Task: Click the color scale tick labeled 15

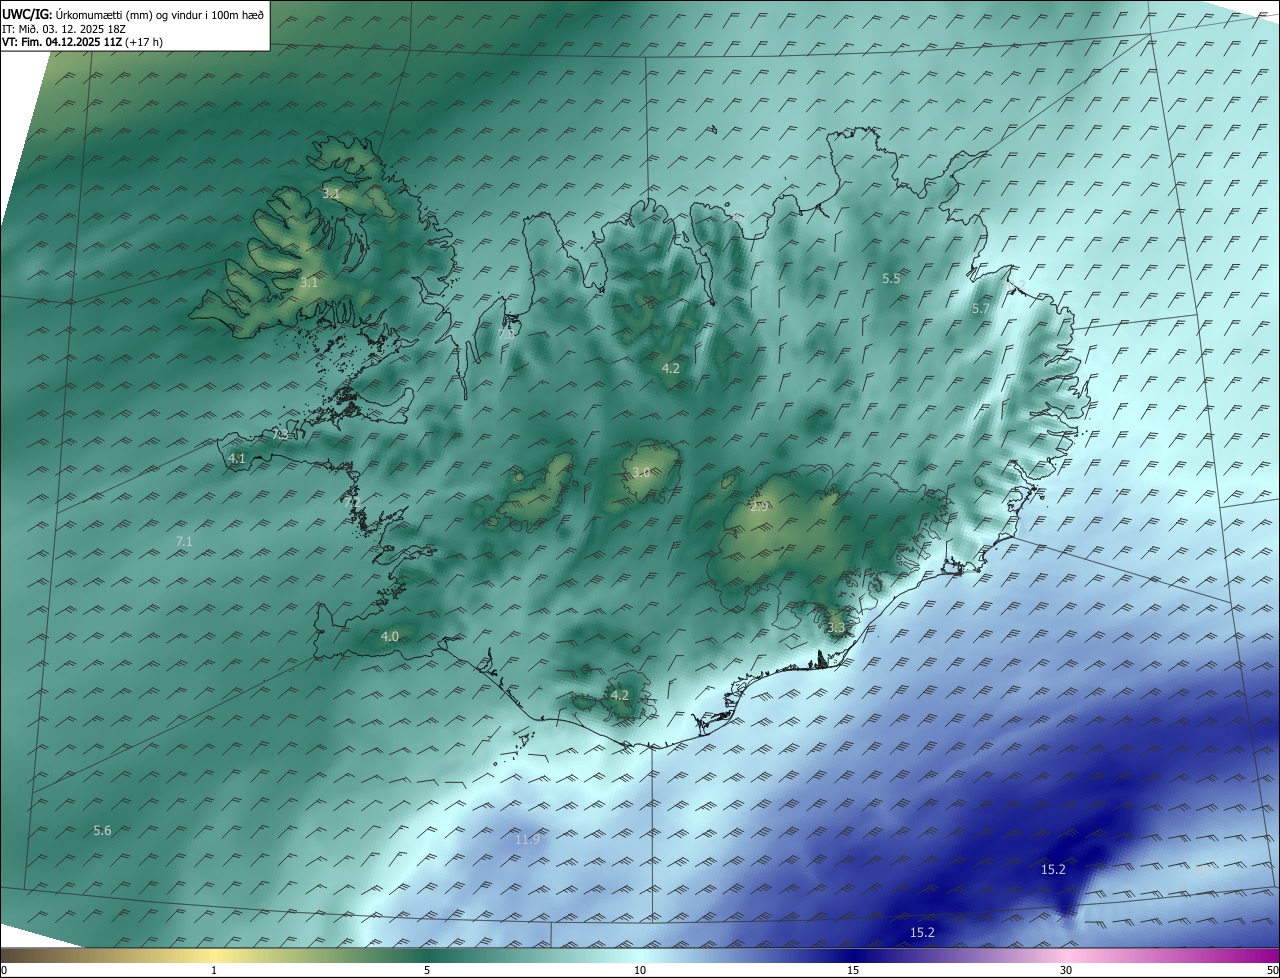Action: (x=853, y=970)
